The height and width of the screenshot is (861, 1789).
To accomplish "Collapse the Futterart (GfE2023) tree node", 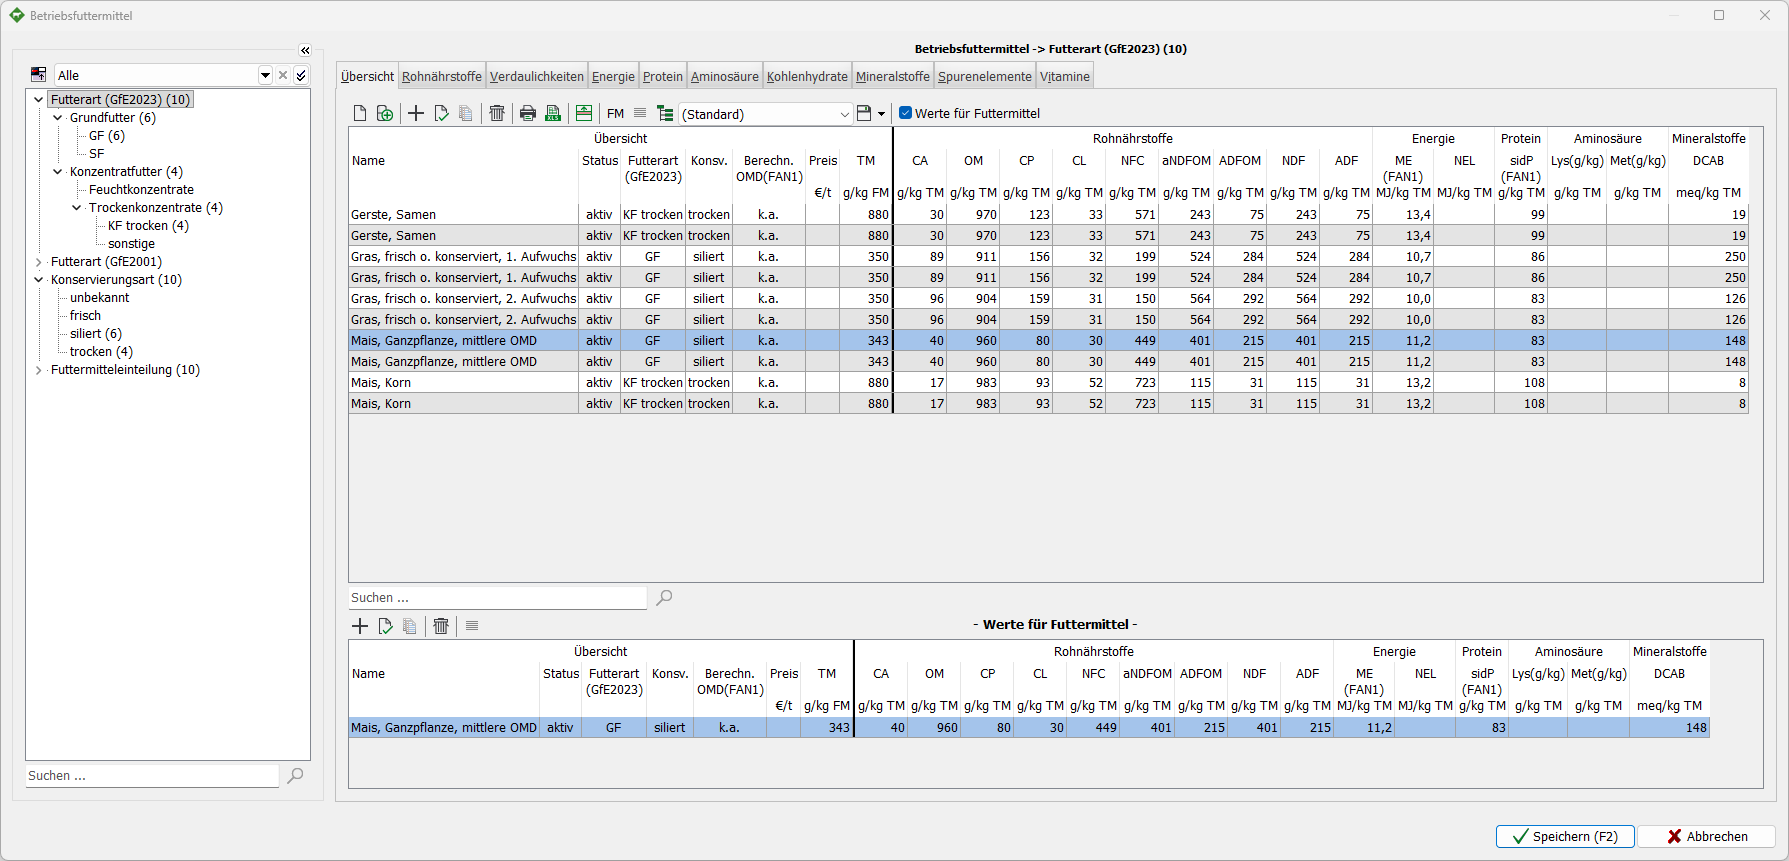I will tap(39, 100).
